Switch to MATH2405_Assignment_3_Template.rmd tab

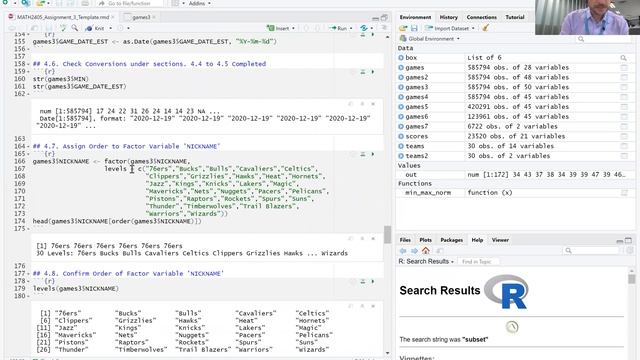63,17
